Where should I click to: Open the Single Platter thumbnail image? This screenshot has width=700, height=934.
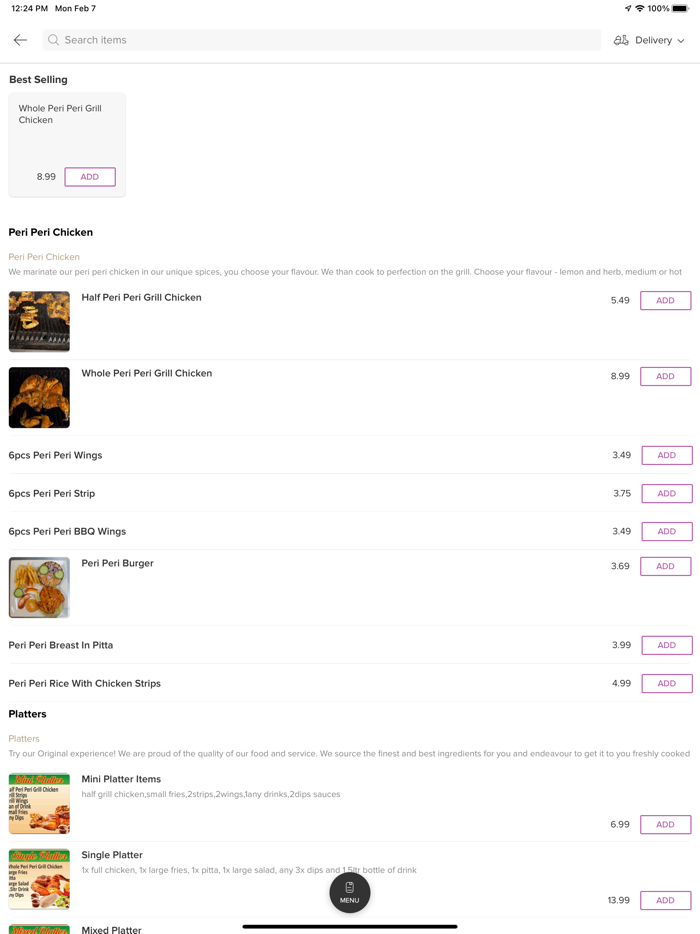pyautogui.click(x=39, y=879)
